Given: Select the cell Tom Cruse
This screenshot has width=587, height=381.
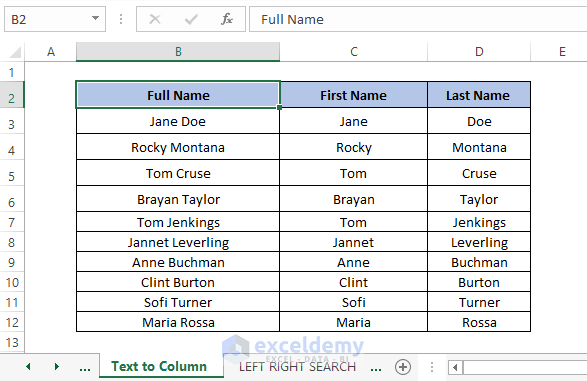Looking at the screenshot, I should tap(178, 173).
